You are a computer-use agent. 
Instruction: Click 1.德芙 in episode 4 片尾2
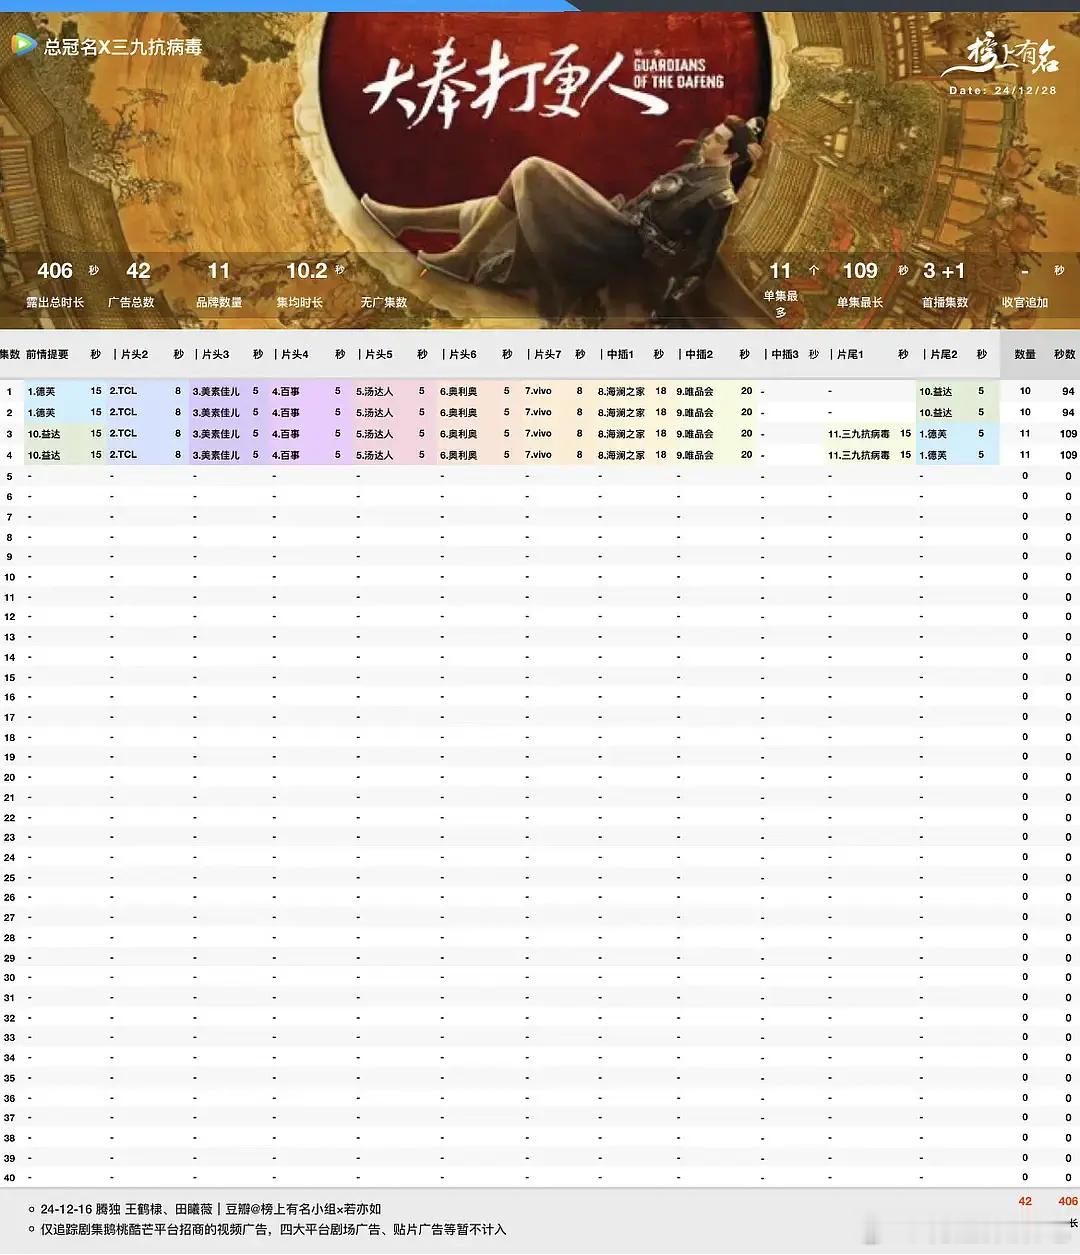(x=933, y=455)
